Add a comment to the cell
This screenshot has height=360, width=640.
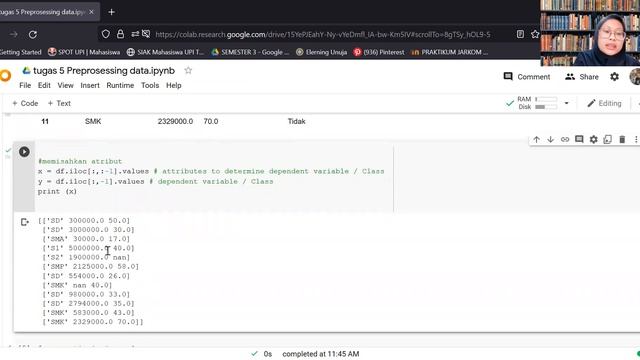point(579,140)
